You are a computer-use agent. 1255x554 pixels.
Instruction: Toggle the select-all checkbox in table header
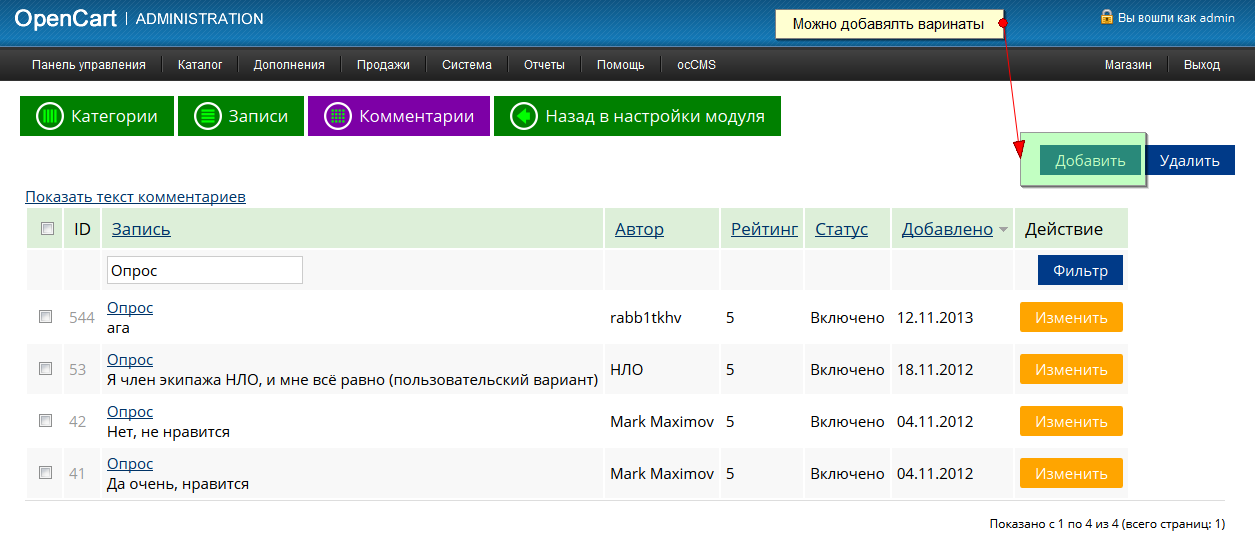point(47,229)
